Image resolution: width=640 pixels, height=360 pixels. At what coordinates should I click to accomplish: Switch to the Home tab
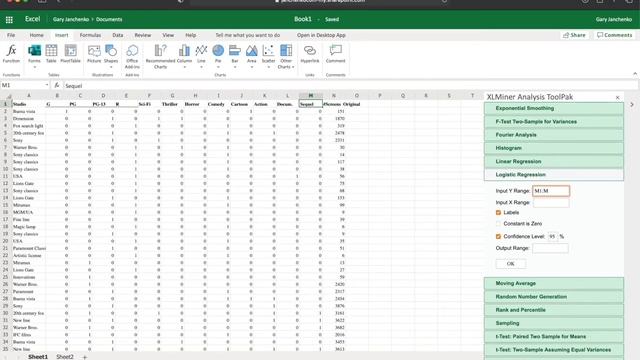[36, 36]
